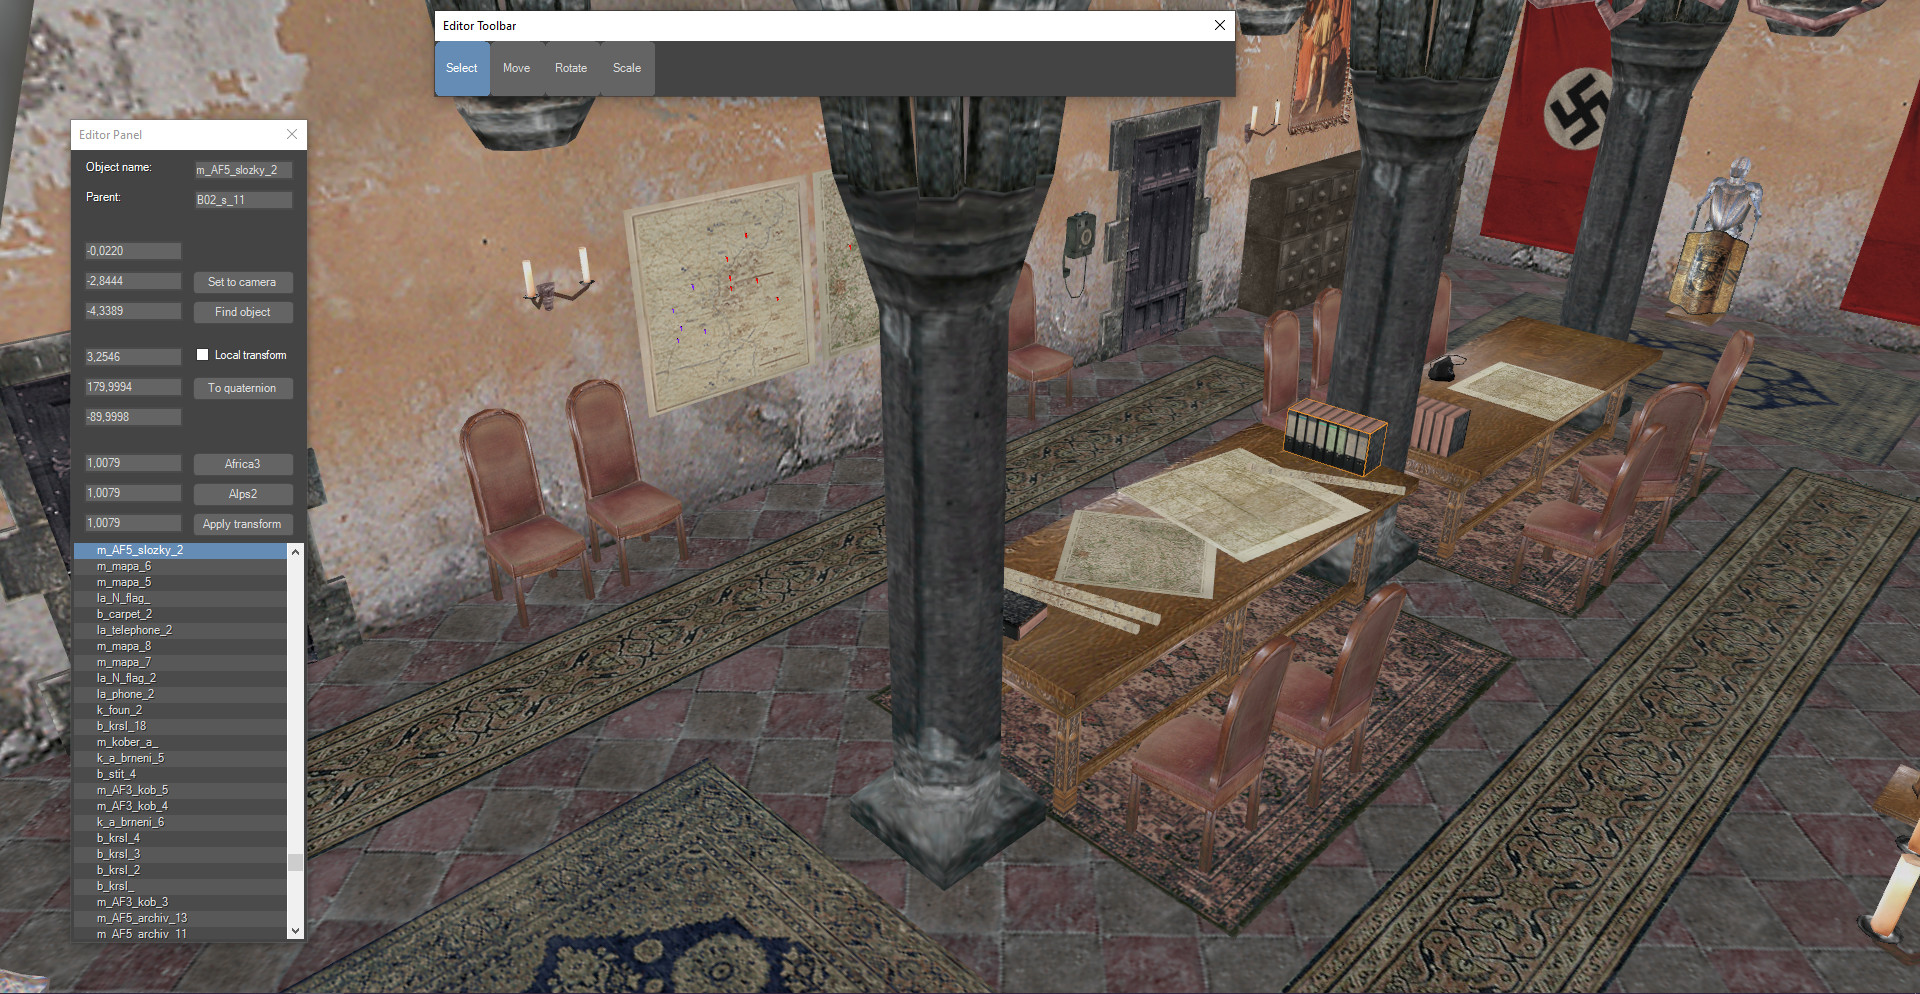Viewport: 1920px width, 994px height.
Task: Select la_N_flag_2 in object list
Action: click(181, 678)
